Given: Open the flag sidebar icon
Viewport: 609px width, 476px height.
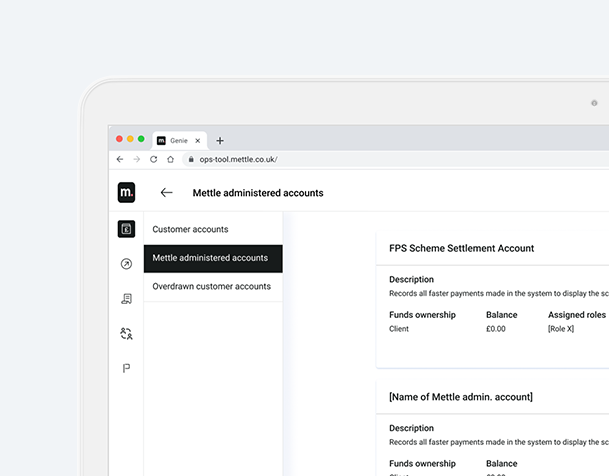Looking at the screenshot, I should [x=126, y=369].
